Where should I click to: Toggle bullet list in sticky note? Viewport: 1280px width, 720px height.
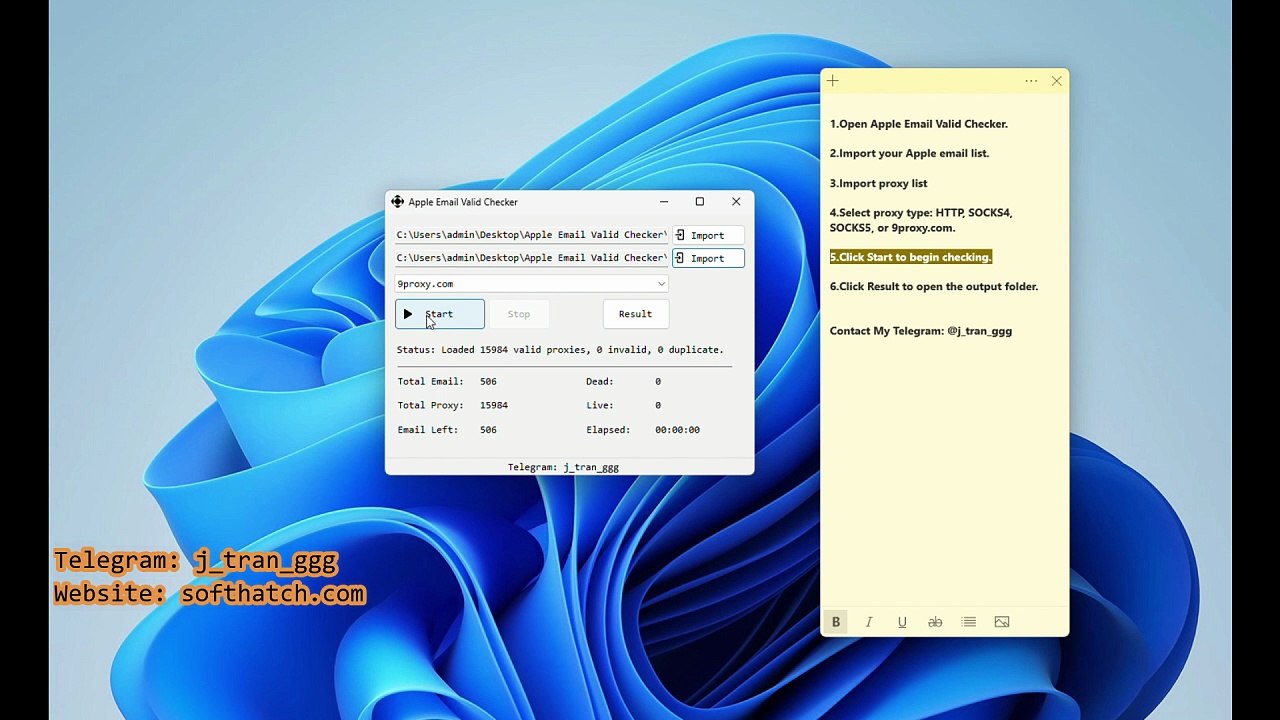[x=969, y=622]
